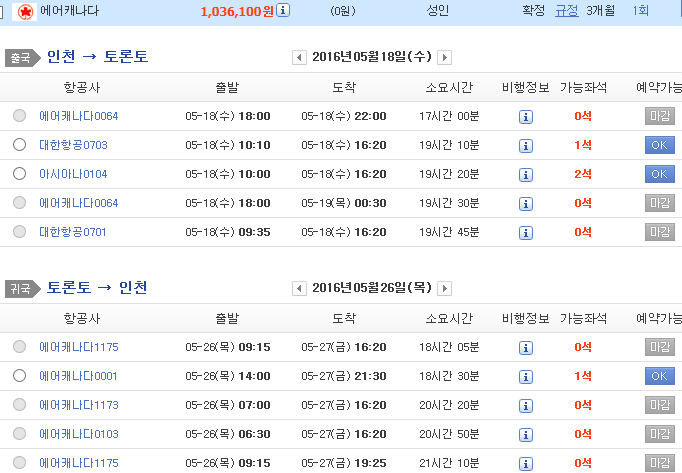Select the 에어캐나다1173 return flight radio
This screenshot has width=682, height=473.
point(20,405)
